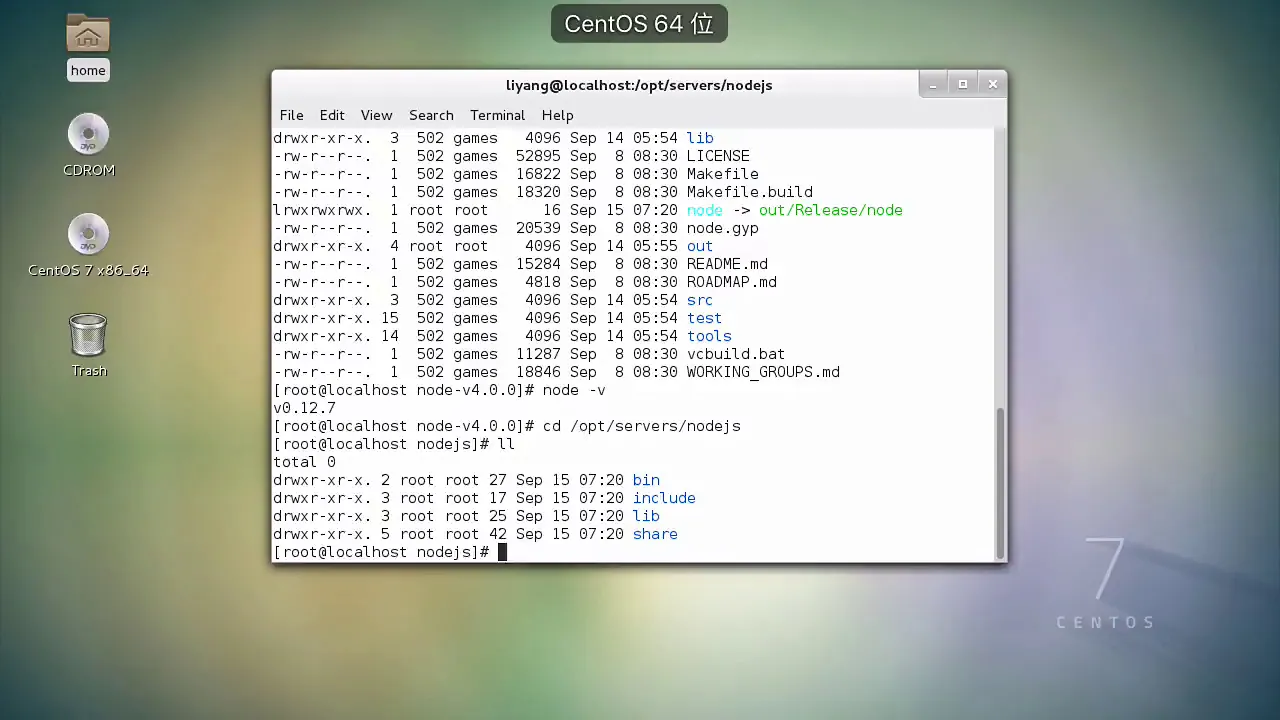Maximize the terminal window
This screenshot has width=1280, height=720.
(x=963, y=85)
